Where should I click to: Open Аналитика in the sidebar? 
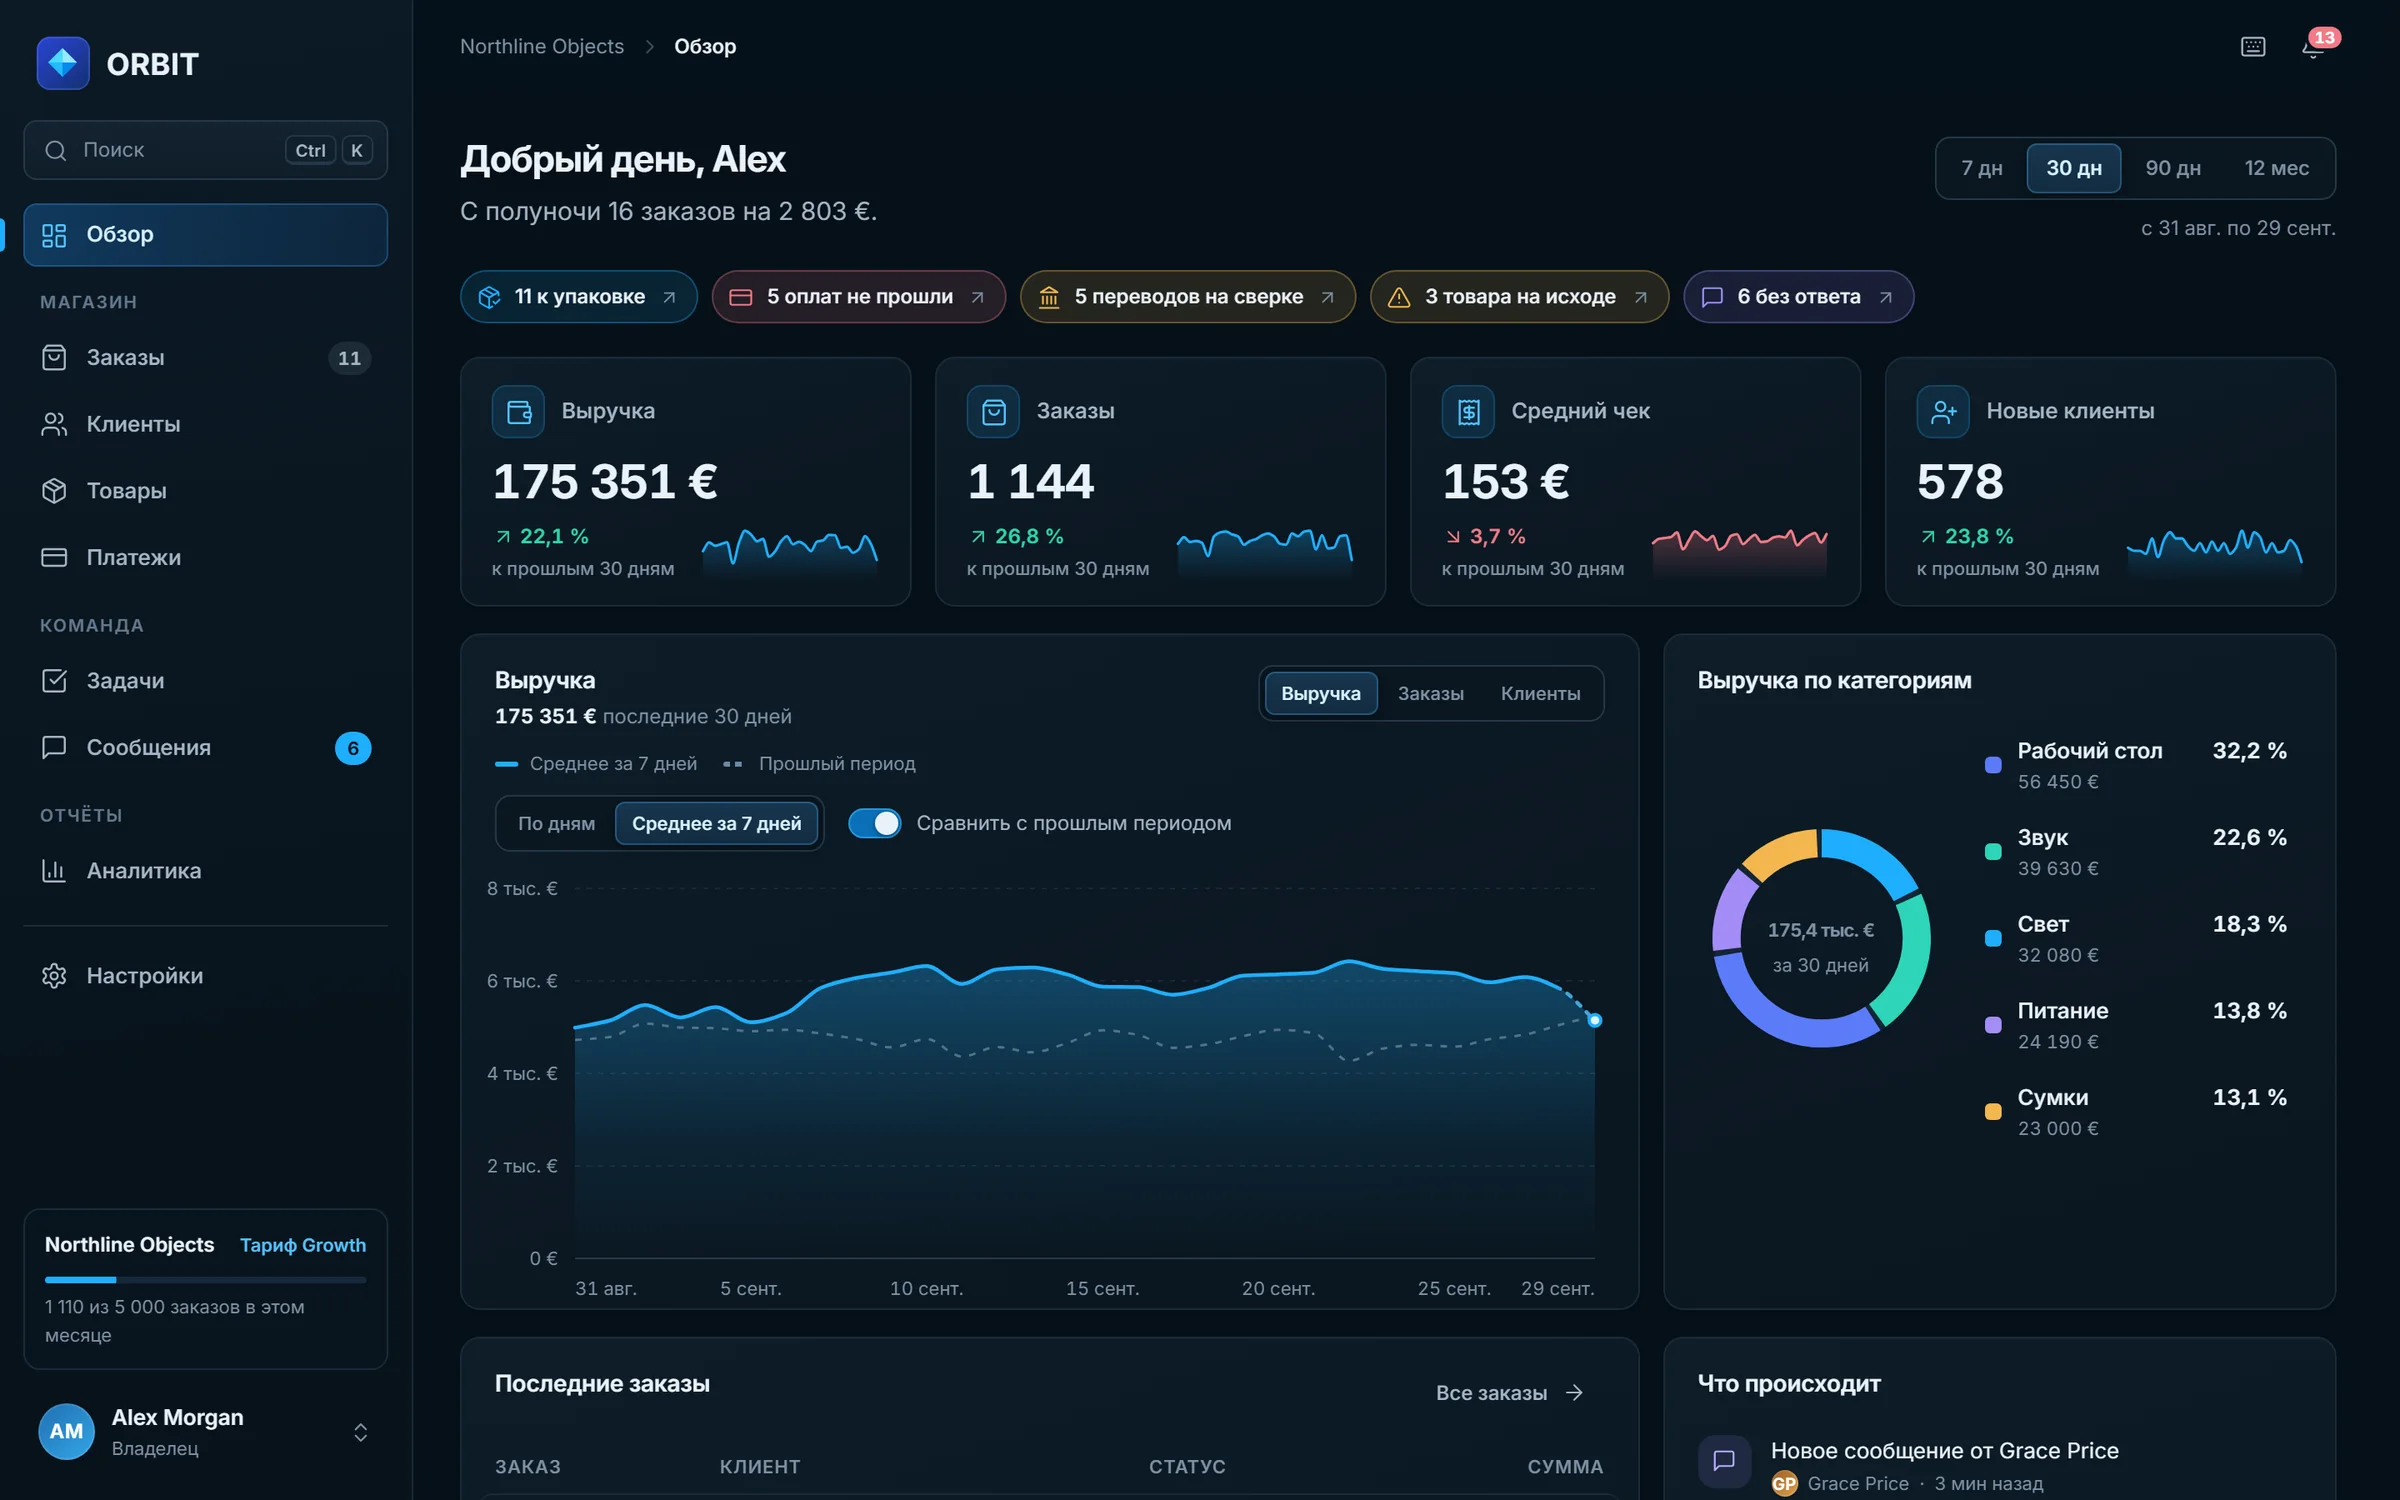[x=205, y=870]
